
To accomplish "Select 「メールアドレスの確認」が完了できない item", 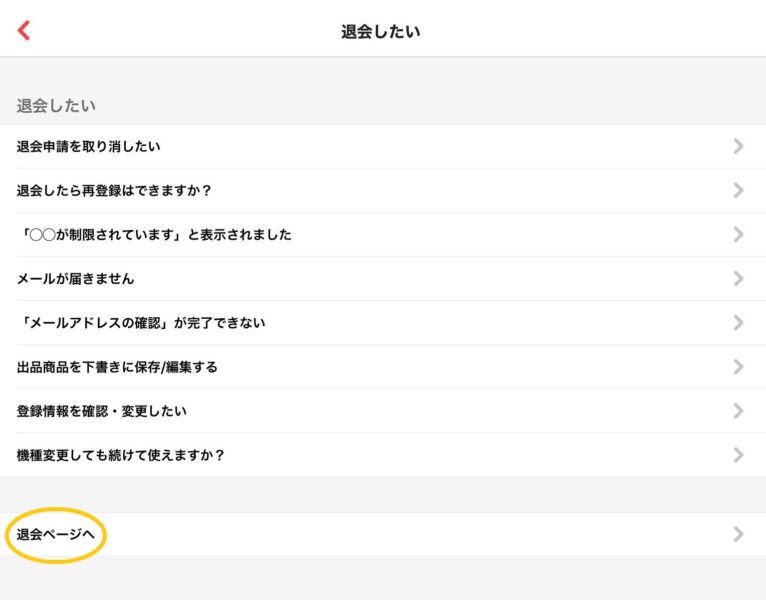I will tap(141, 323).
